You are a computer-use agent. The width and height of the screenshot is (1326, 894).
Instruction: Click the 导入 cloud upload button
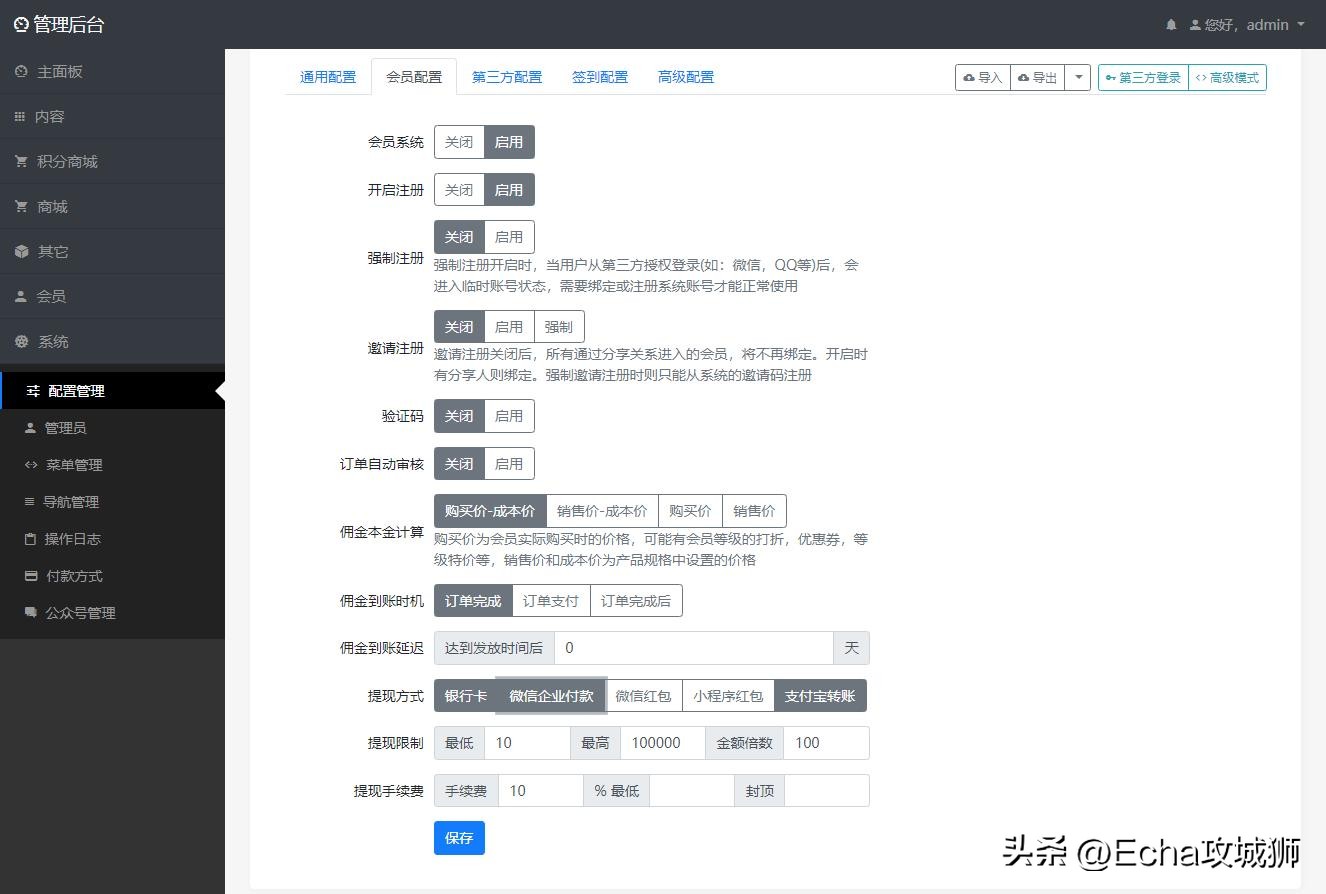(981, 76)
